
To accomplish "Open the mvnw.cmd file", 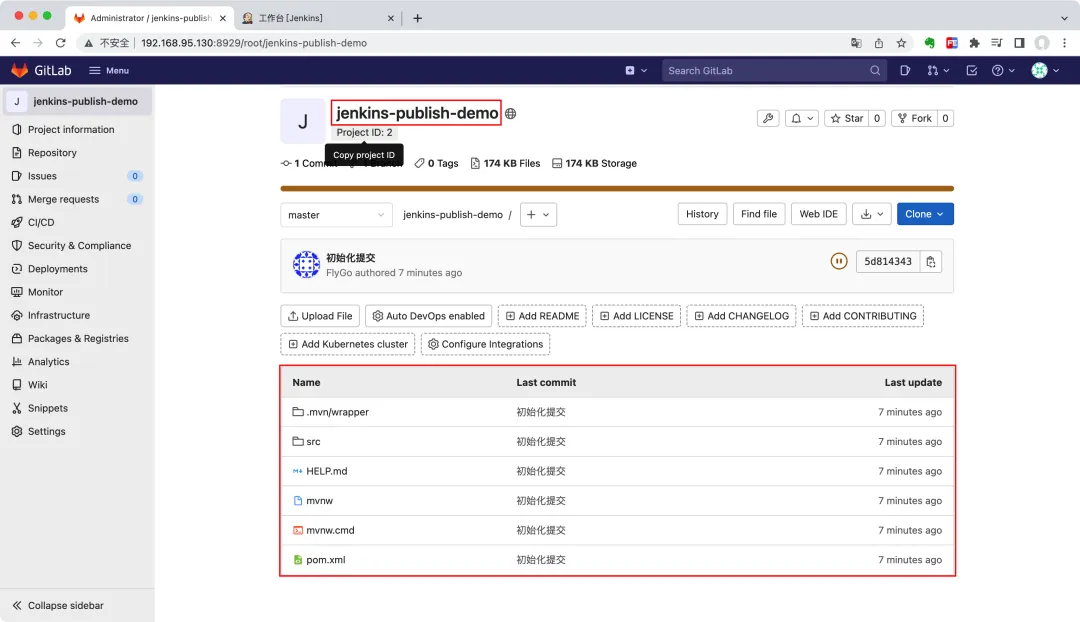I will click(330, 530).
